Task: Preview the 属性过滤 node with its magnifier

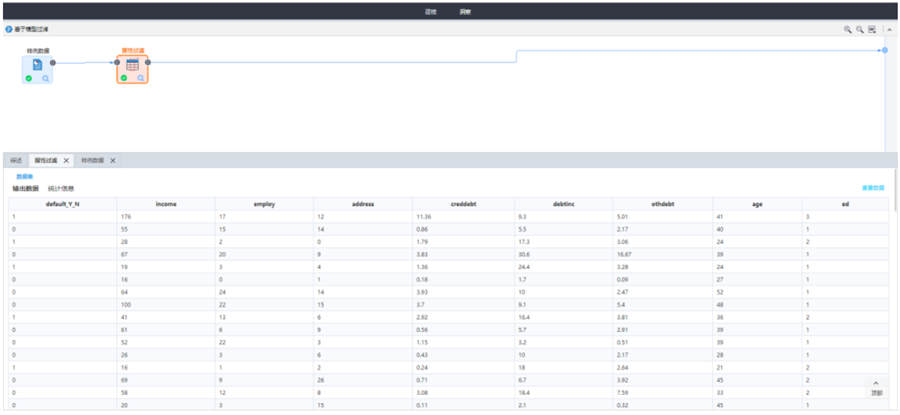Action: (140, 78)
